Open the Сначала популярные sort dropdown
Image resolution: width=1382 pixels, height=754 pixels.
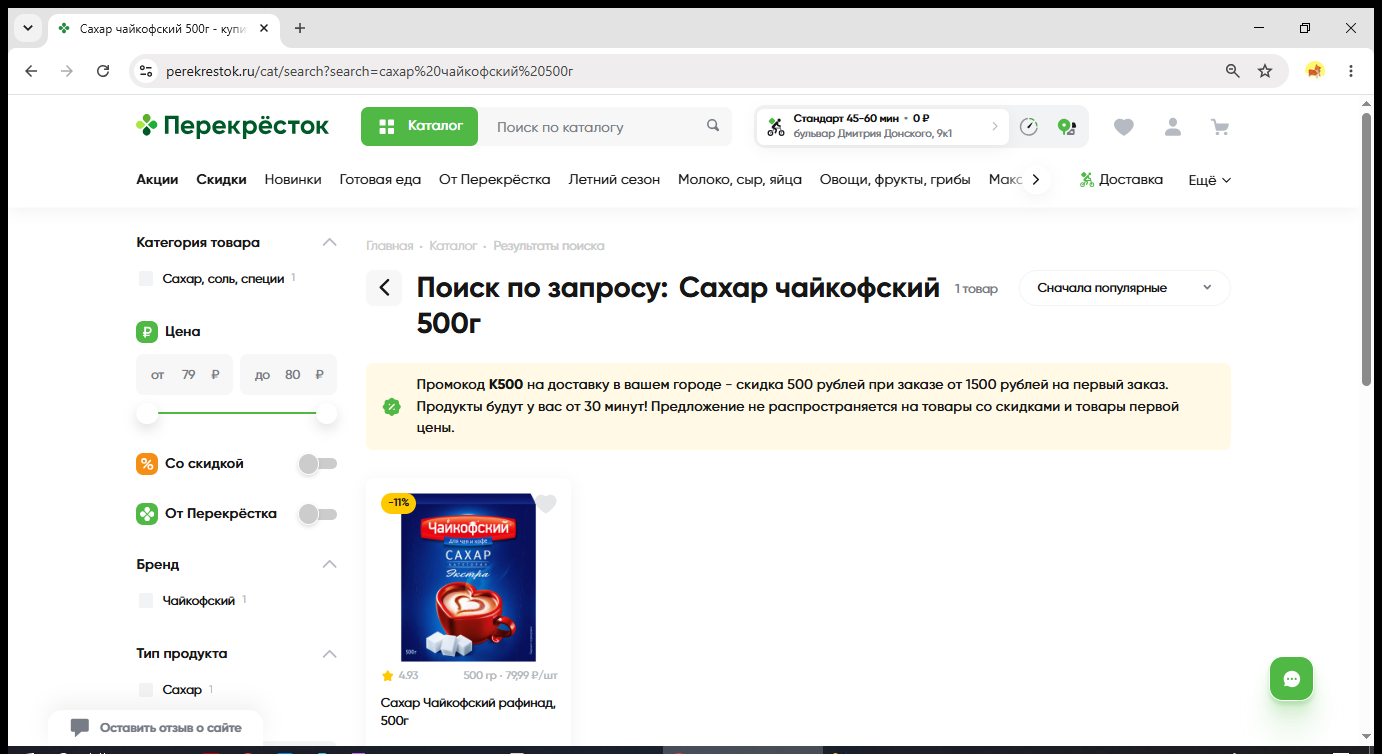click(x=1124, y=288)
